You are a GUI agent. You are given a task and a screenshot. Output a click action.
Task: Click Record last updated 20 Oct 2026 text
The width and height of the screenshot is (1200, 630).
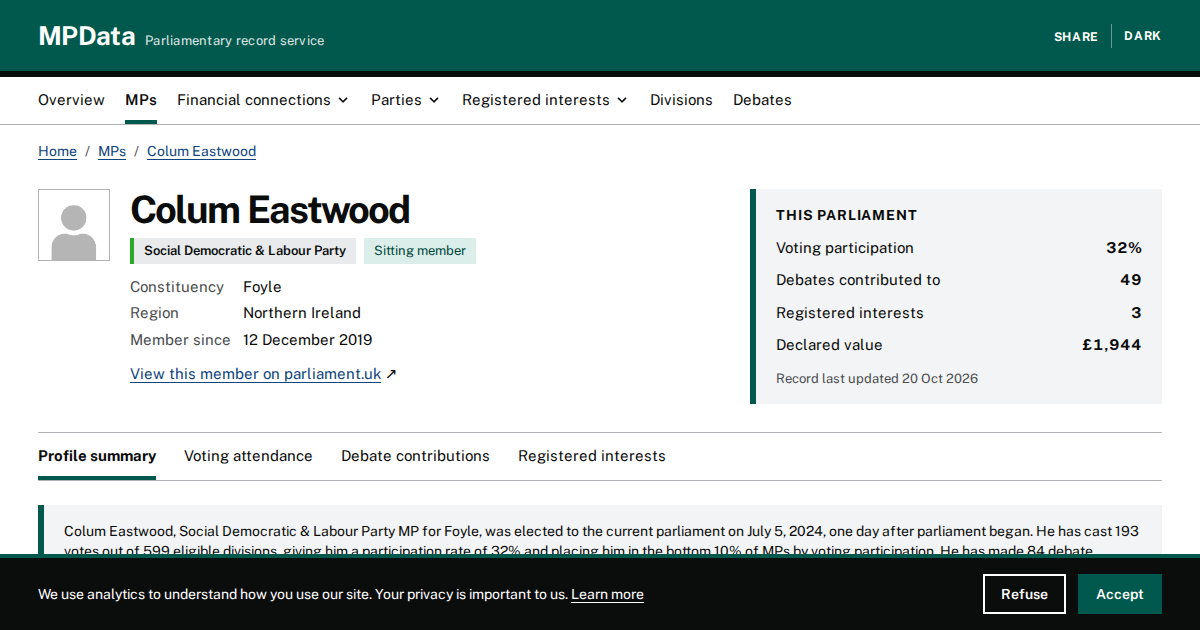(x=877, y=379)
